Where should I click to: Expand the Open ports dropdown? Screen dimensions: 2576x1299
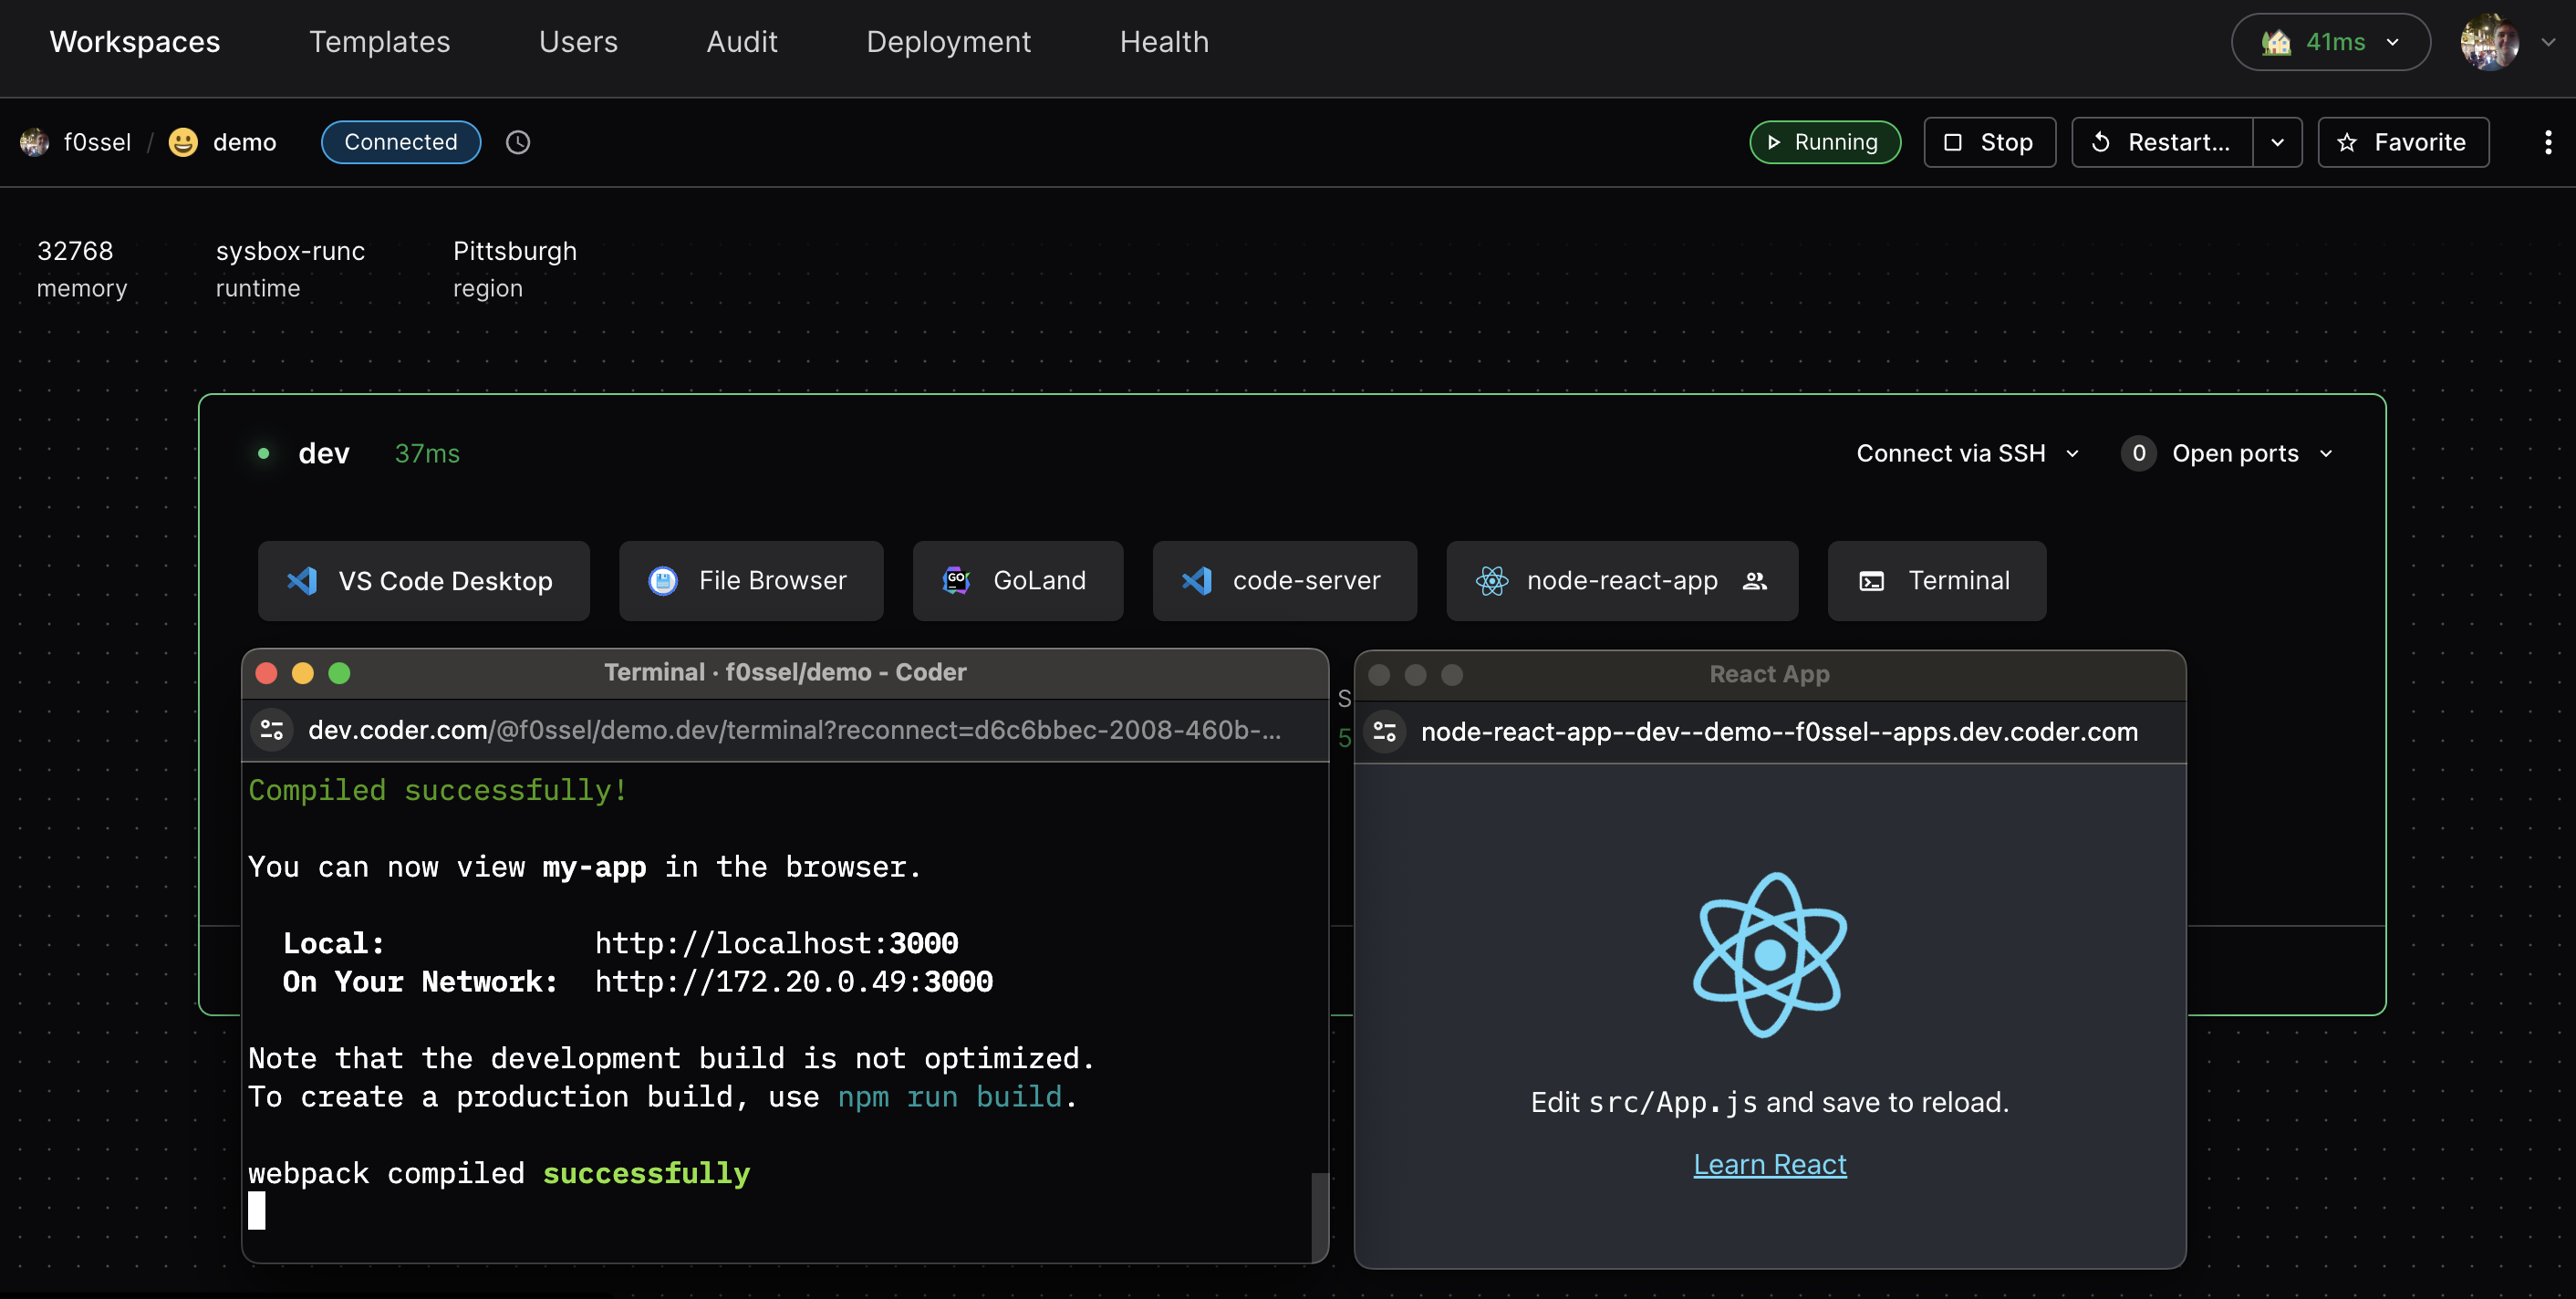(2226, 453)
